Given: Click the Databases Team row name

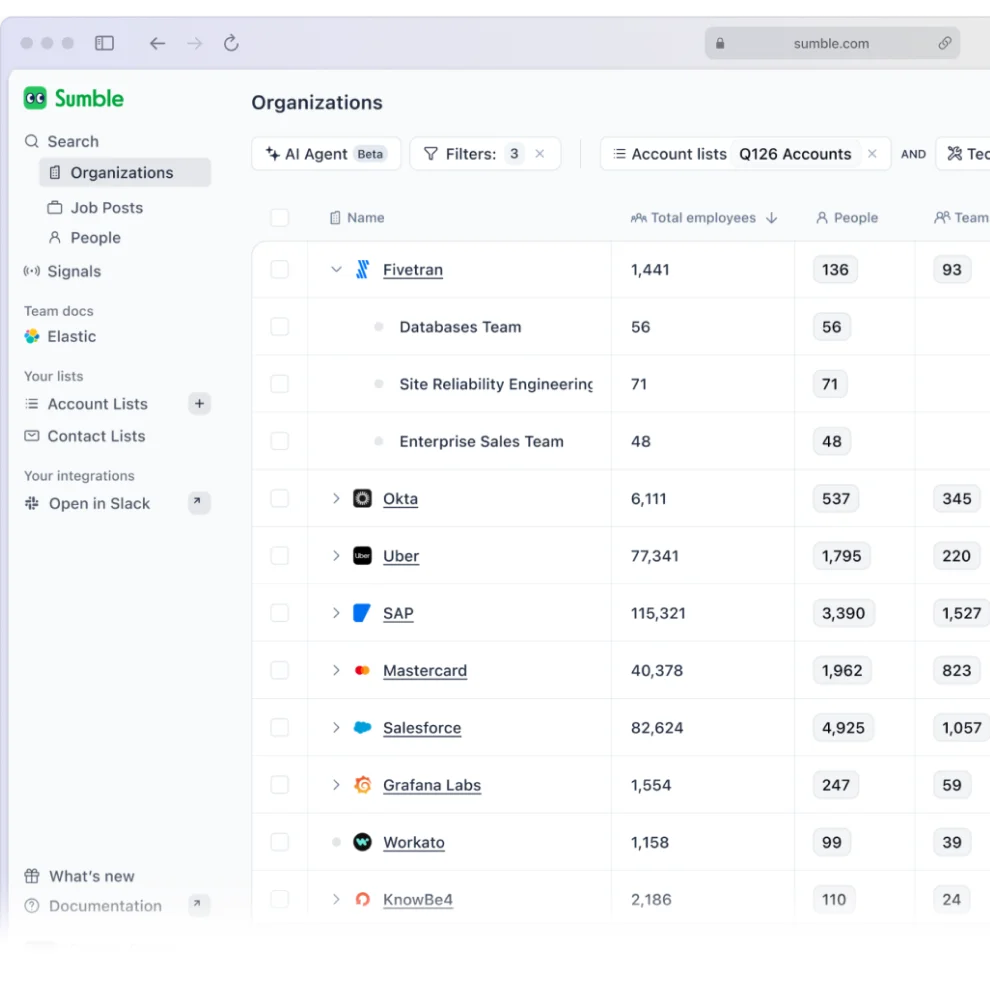Looking at the screenshot, I should [x=460, y=327].
